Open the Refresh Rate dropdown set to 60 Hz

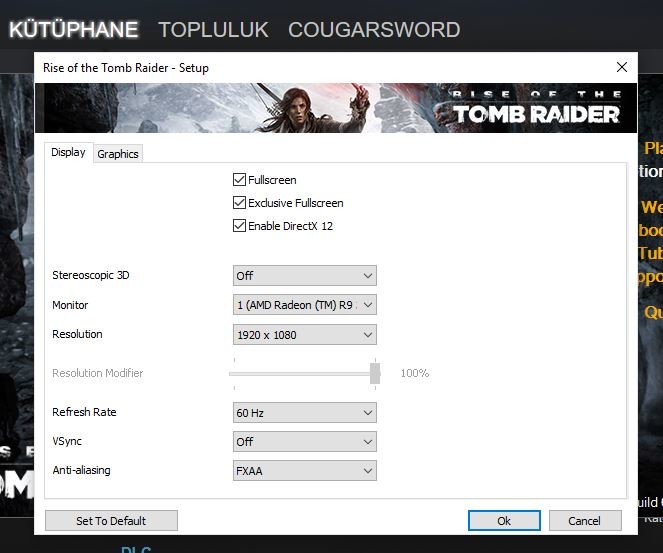click(x=304, y=413)
